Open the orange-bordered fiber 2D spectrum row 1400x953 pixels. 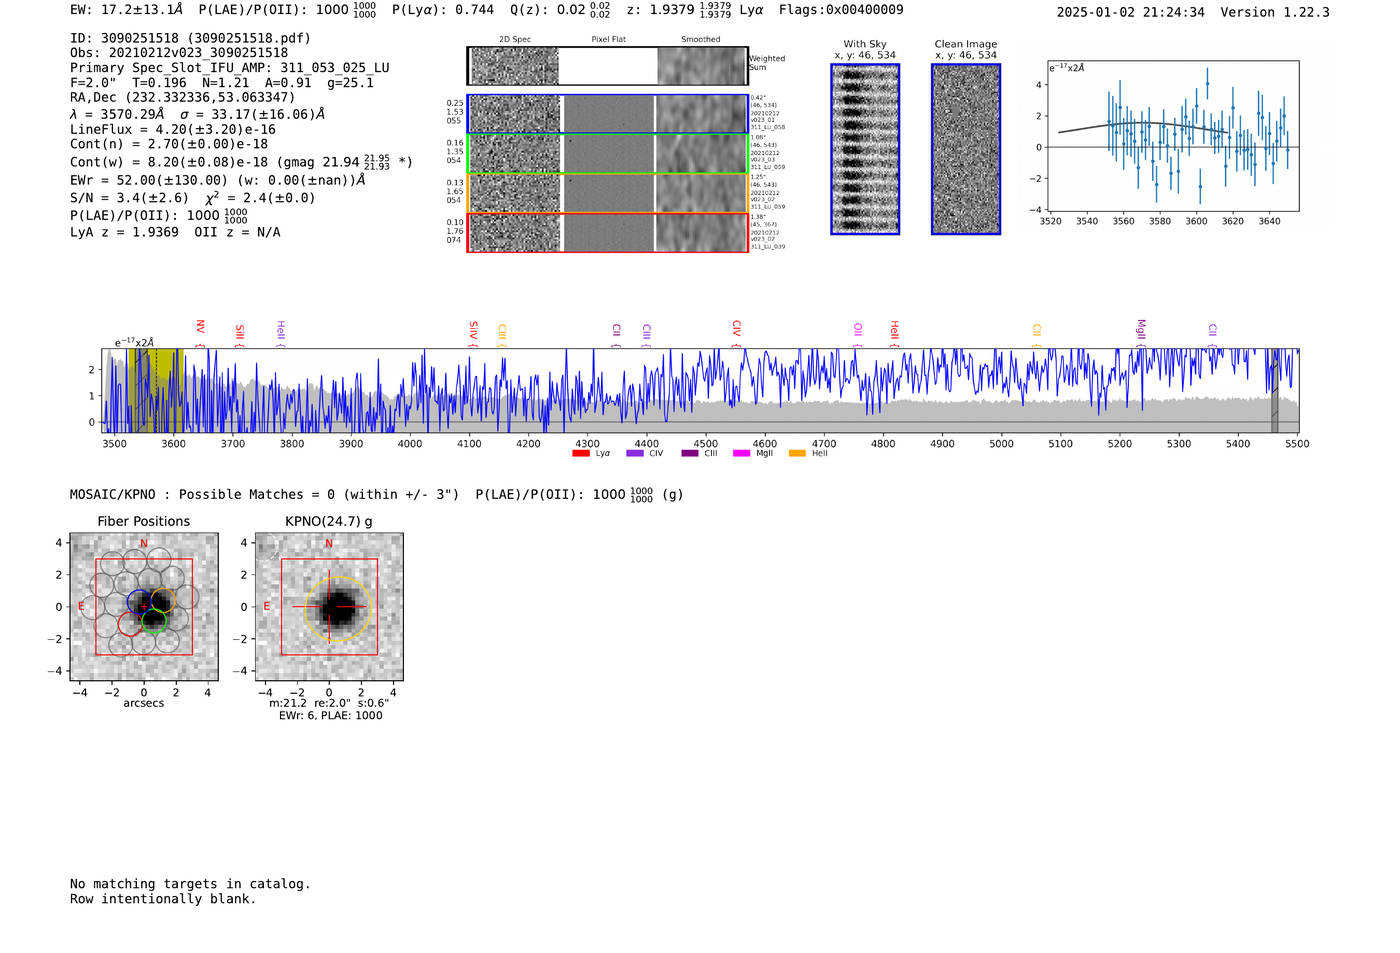[608, 193]
